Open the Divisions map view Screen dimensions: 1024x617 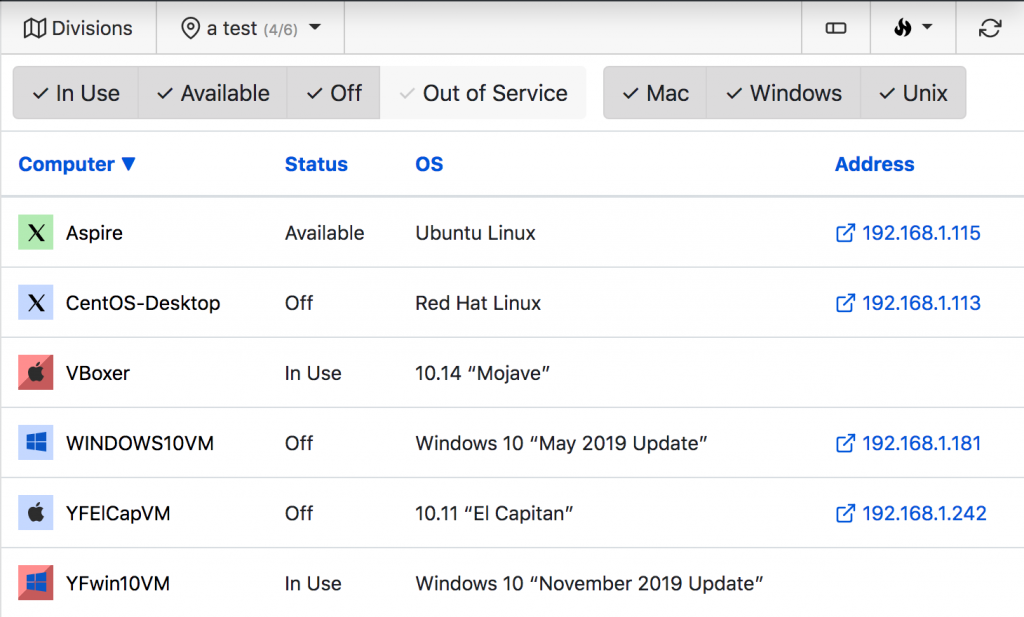point(78,27)
